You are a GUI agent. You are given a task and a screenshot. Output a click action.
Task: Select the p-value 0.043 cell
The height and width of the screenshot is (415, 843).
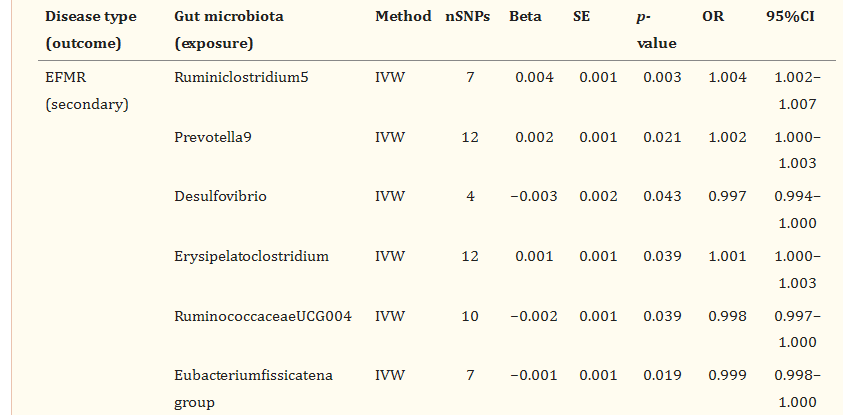tap(662, 197)
